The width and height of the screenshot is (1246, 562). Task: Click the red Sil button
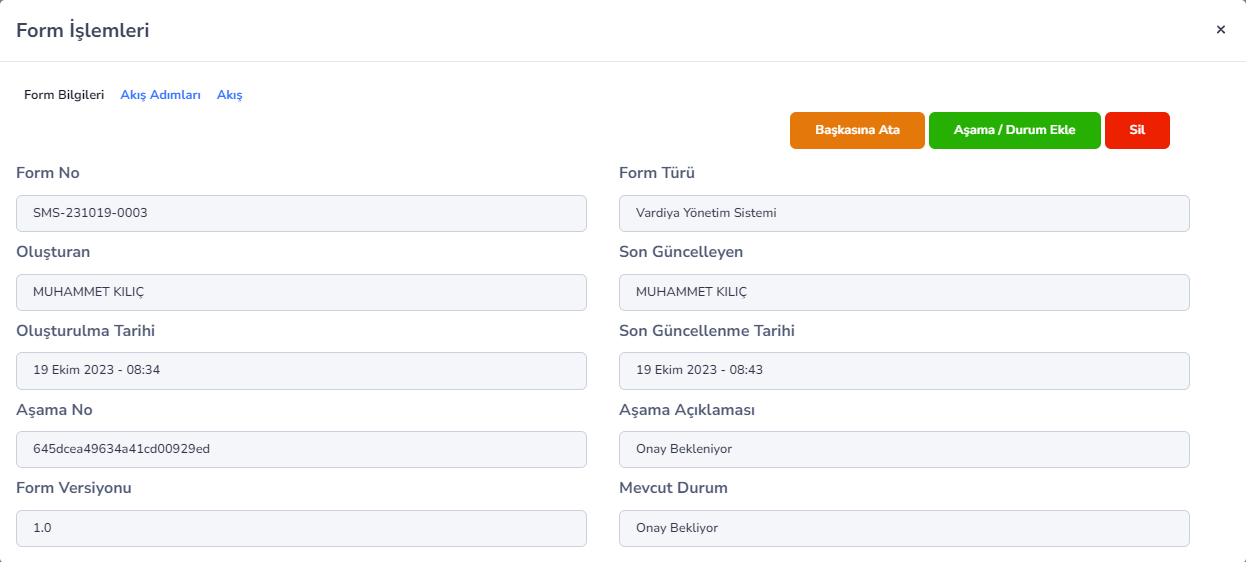(x=1137, y=130)
